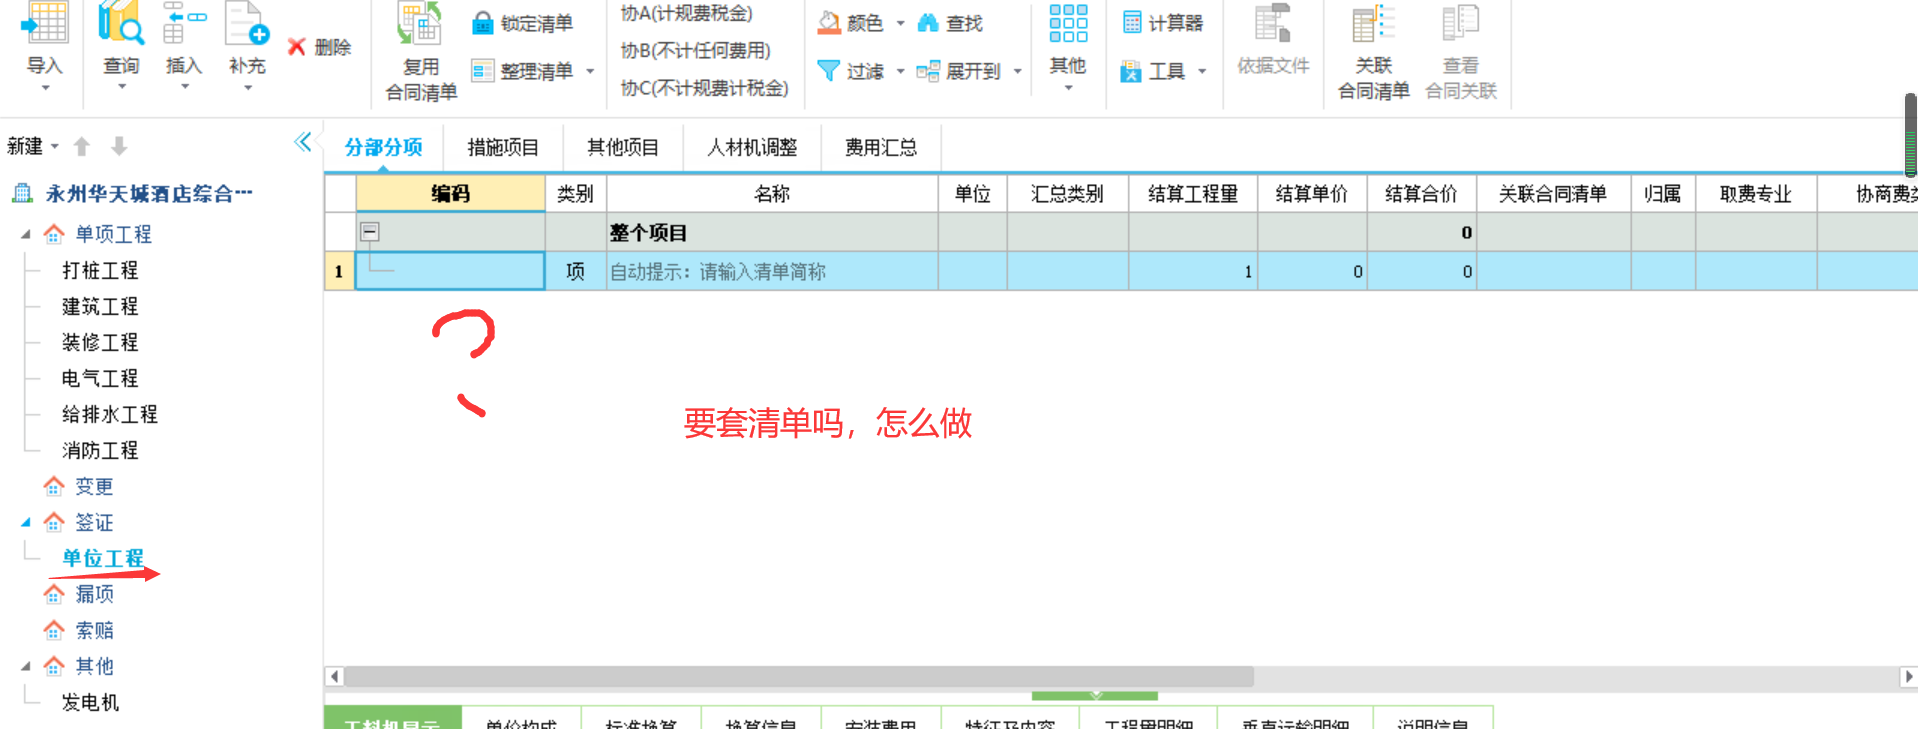The width and height of the screenshot is (1918, 729).
Task: Click the 插入 insert icon
Action: [x=183, y=22]
